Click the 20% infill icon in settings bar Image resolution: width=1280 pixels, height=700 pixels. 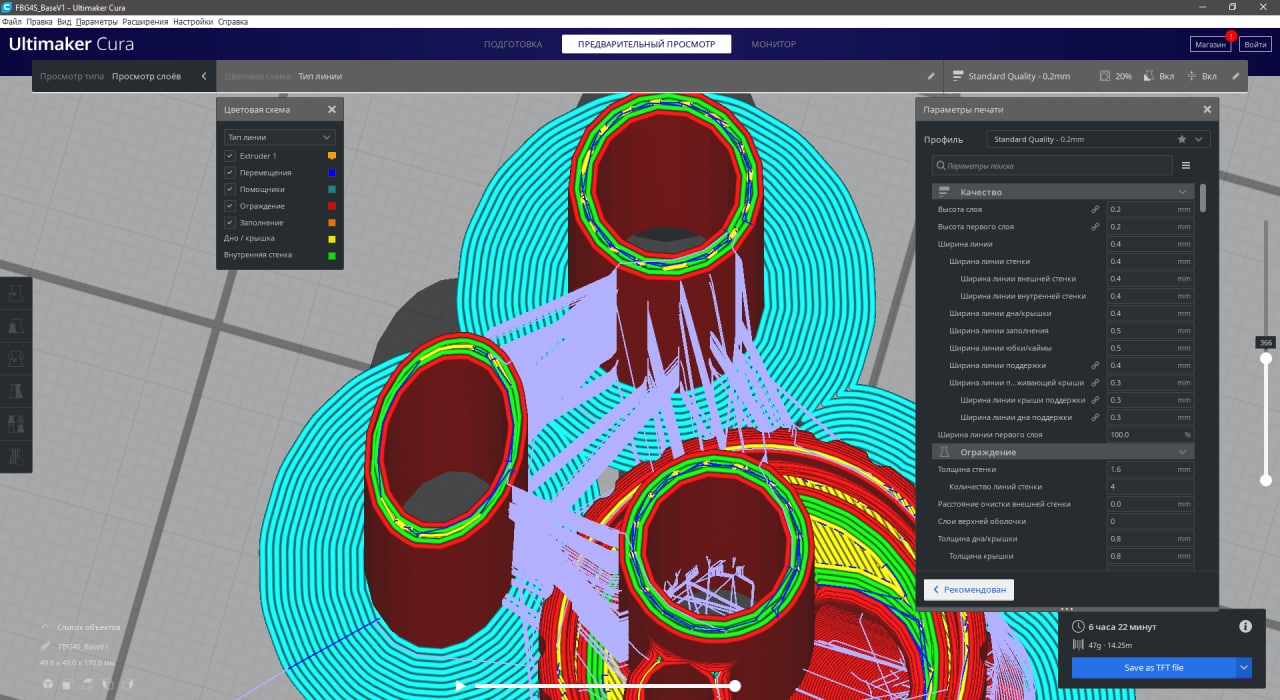1105,76
